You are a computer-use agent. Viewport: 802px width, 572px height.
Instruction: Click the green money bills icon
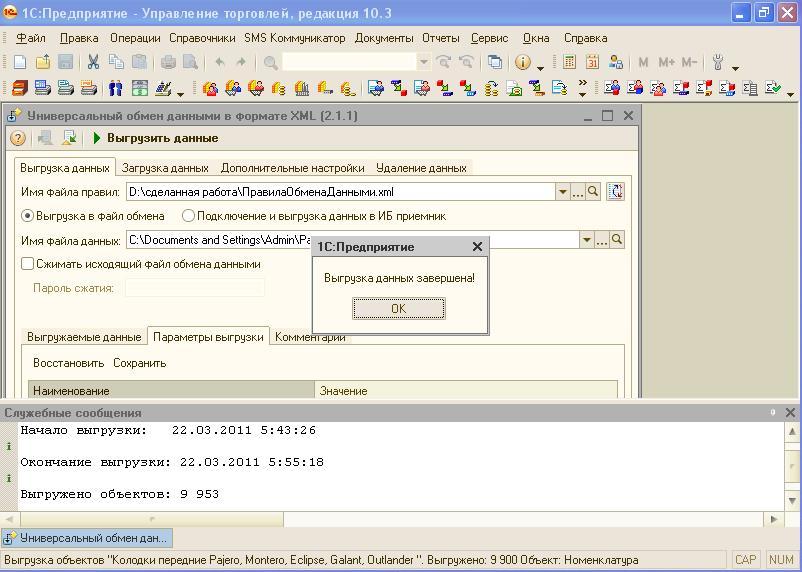tap(140, 88)
